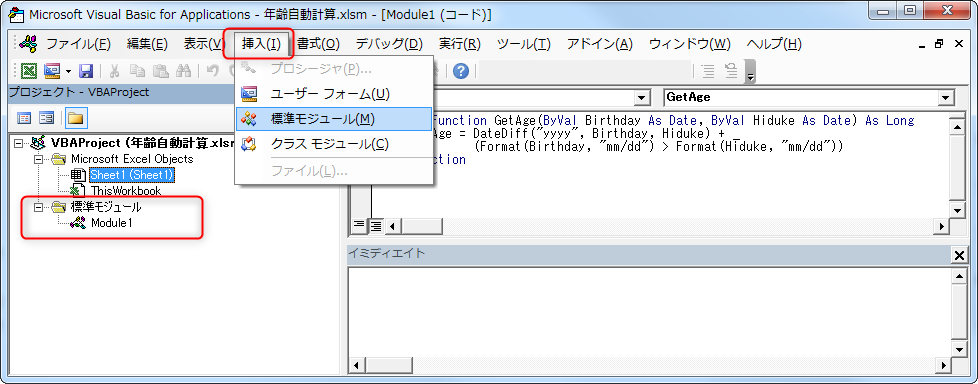Click the Undo arrow icon
978x384 pixels.
[212, 71]
